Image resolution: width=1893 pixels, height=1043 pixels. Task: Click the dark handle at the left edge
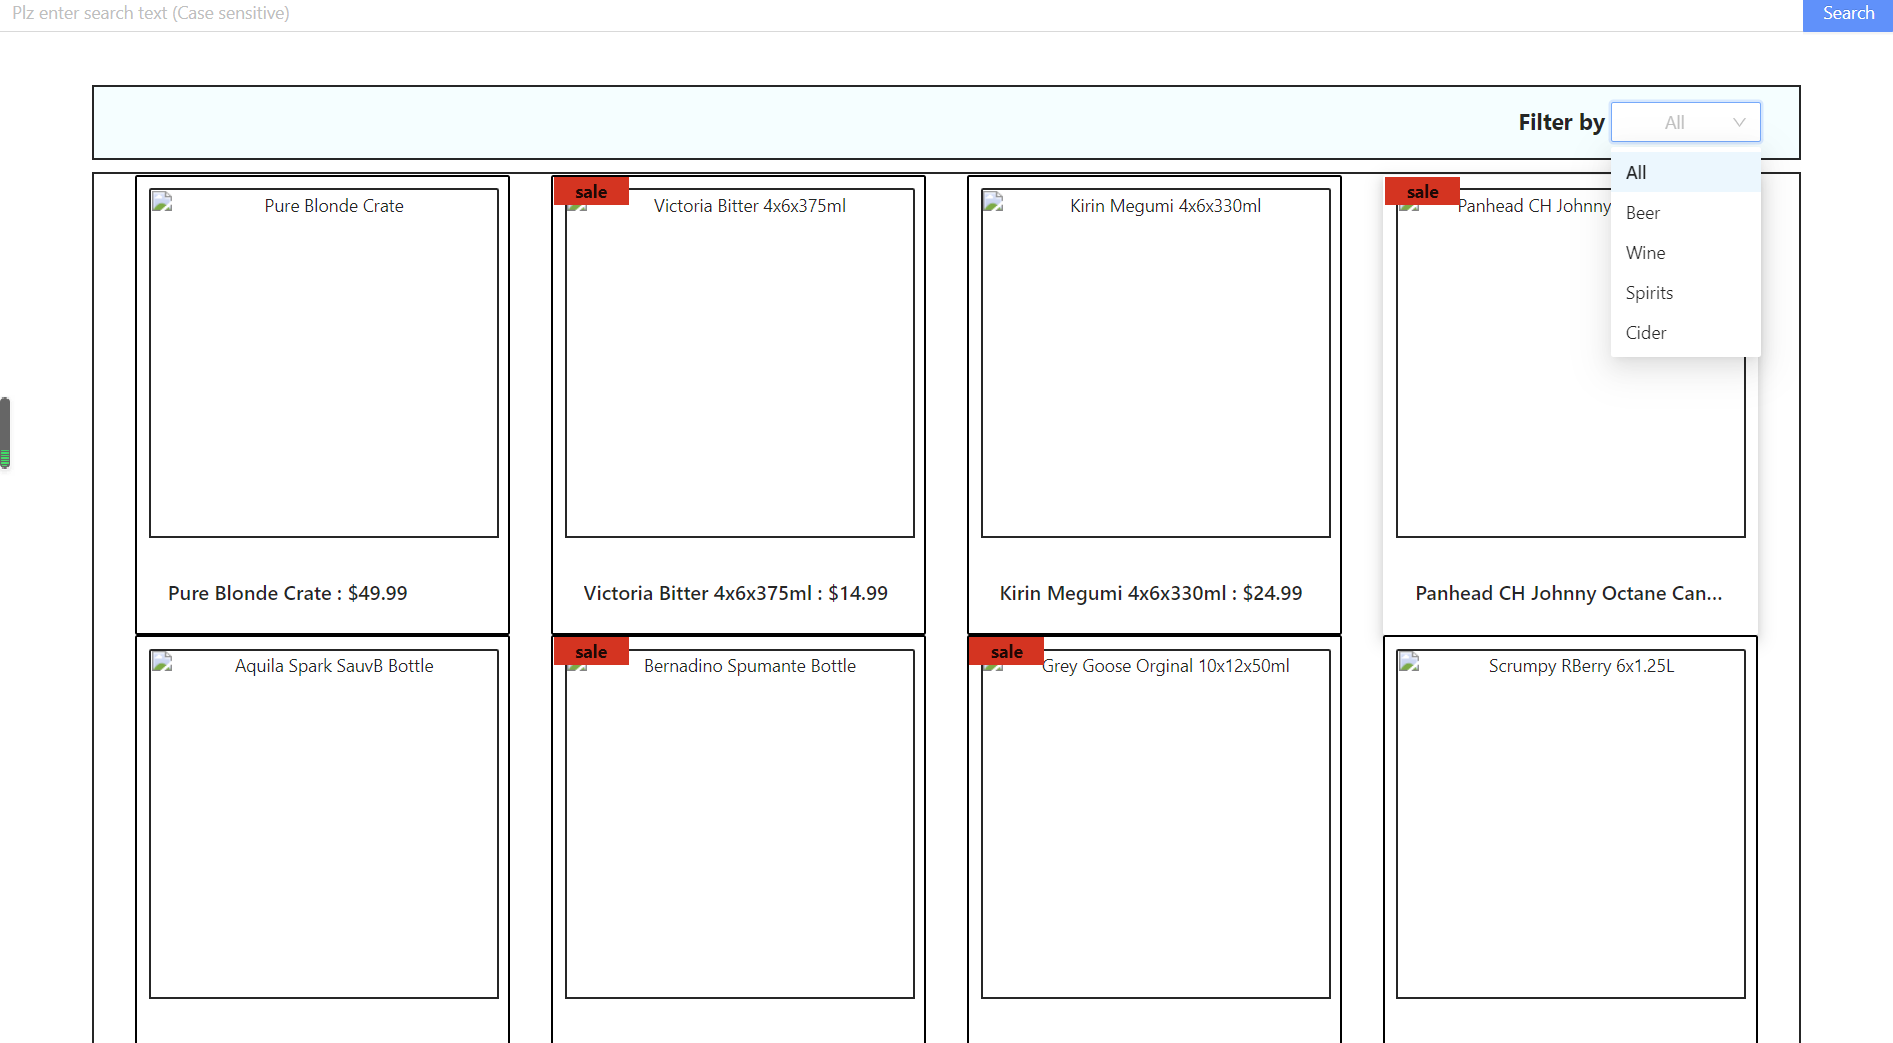5,432
